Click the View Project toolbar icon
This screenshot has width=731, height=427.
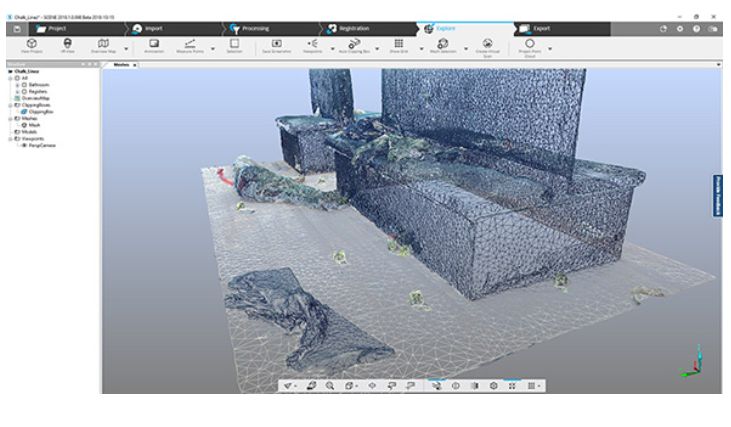tap(32, 44)
